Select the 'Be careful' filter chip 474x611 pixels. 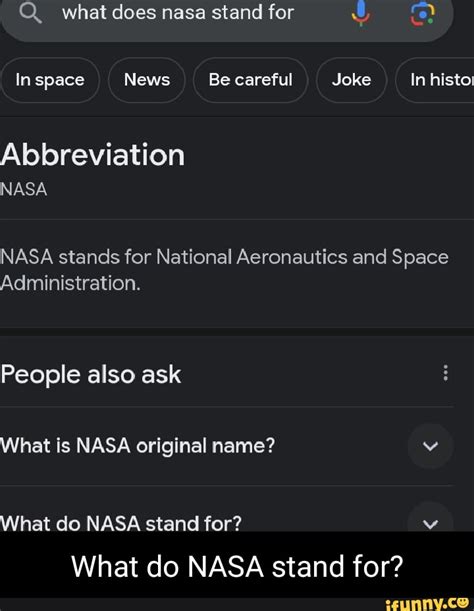pyautogui.click(x=250, y=80)
